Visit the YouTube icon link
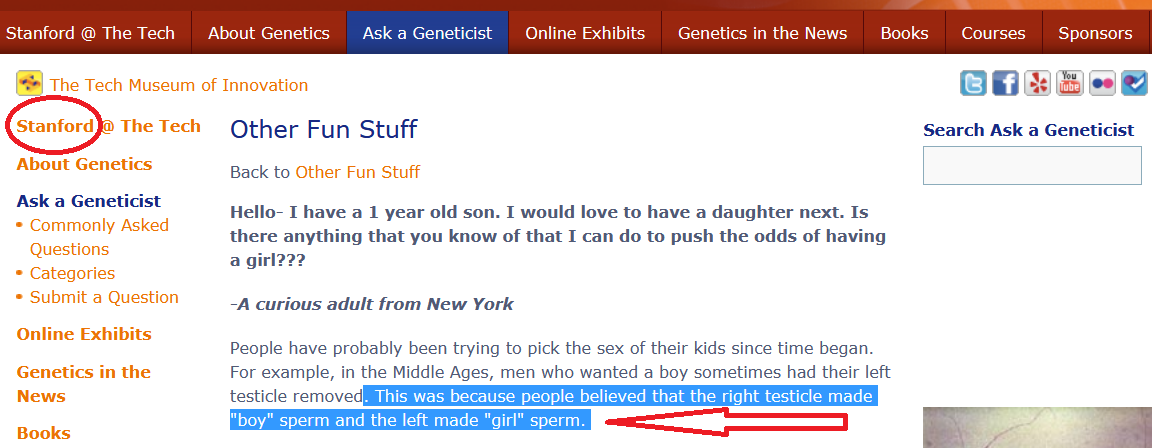The width and height of the screenshot is (1152, 448). tap(1070, 83)
